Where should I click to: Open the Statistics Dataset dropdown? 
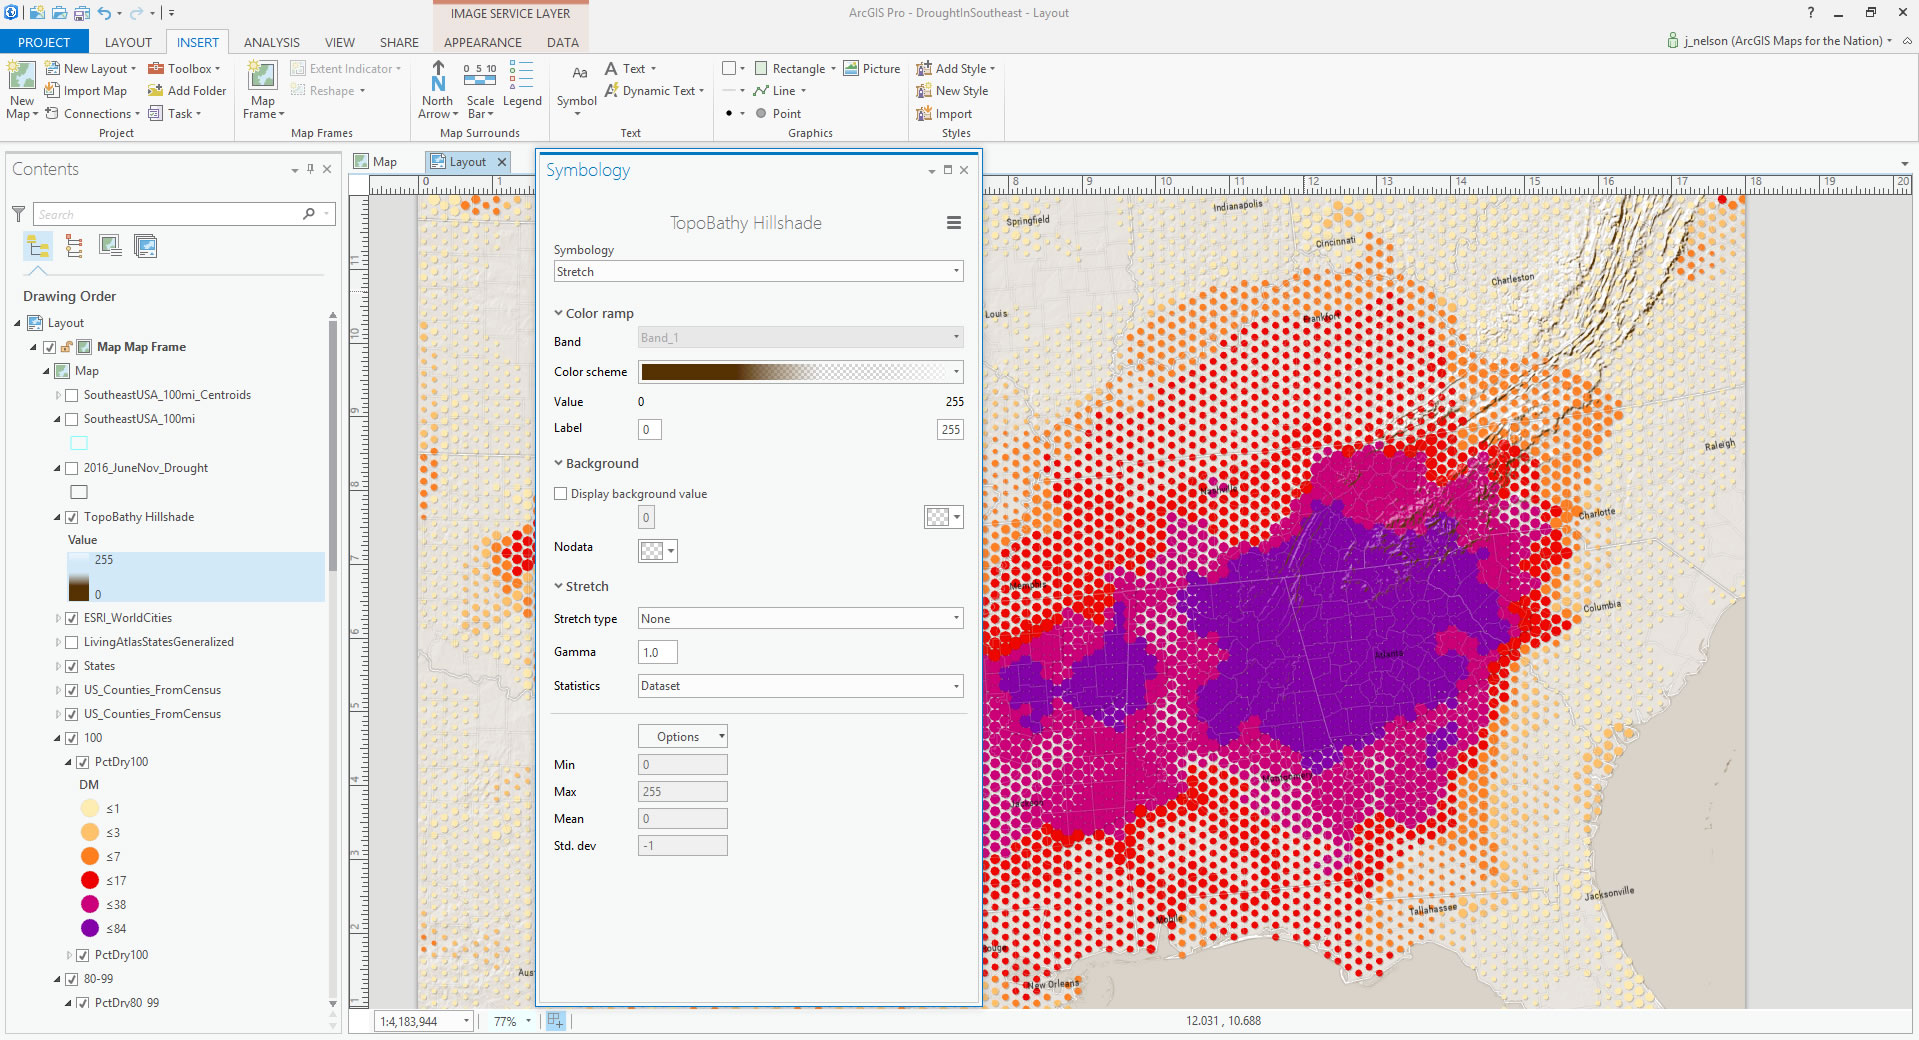tap(800, 686)
